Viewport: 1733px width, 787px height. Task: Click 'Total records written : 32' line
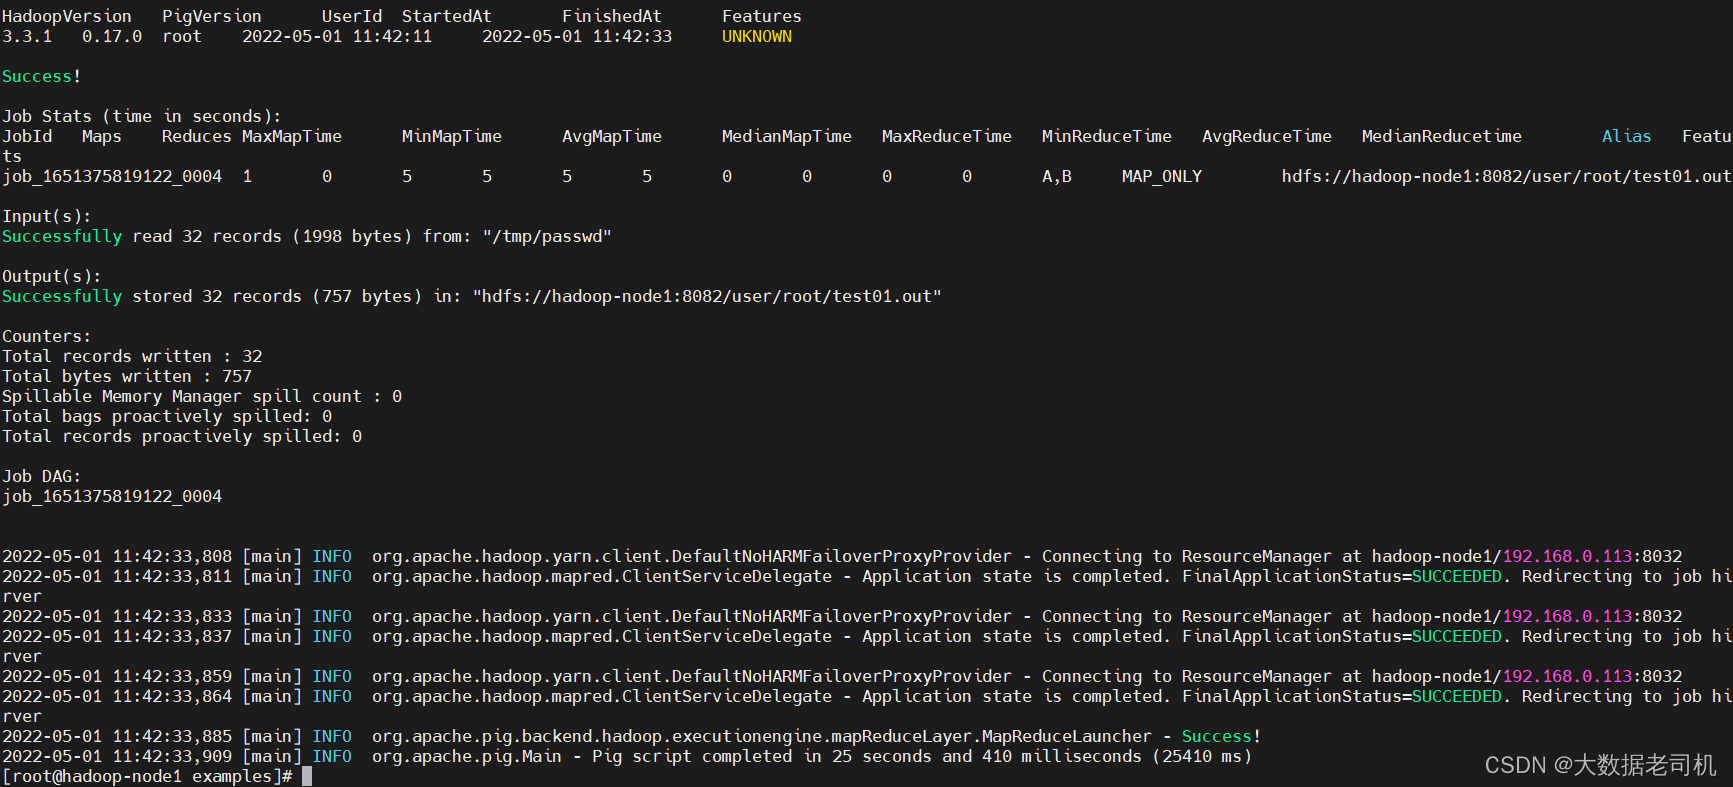coord(132,356)
